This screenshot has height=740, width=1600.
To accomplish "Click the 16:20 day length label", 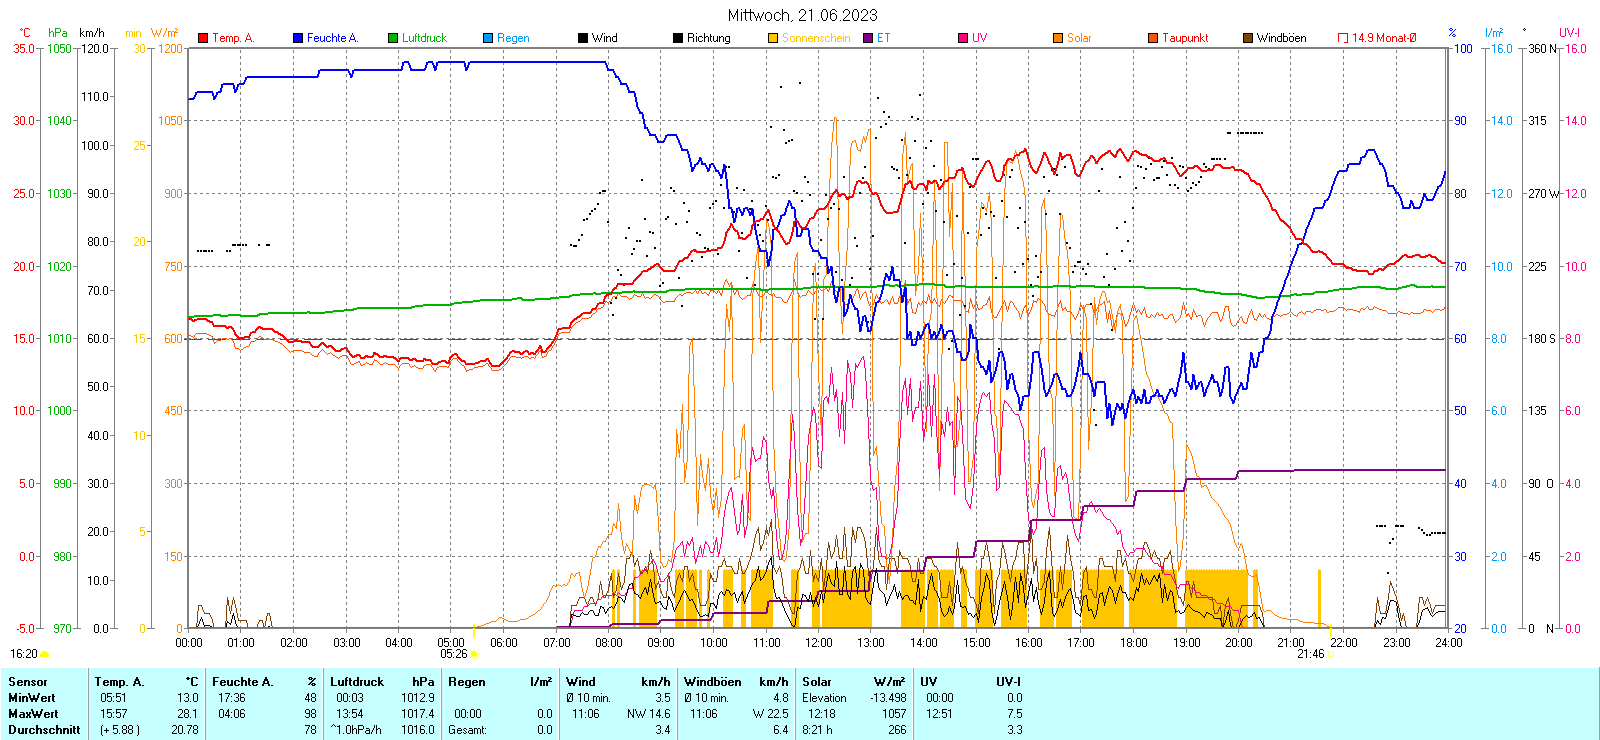I will (24, 654).
